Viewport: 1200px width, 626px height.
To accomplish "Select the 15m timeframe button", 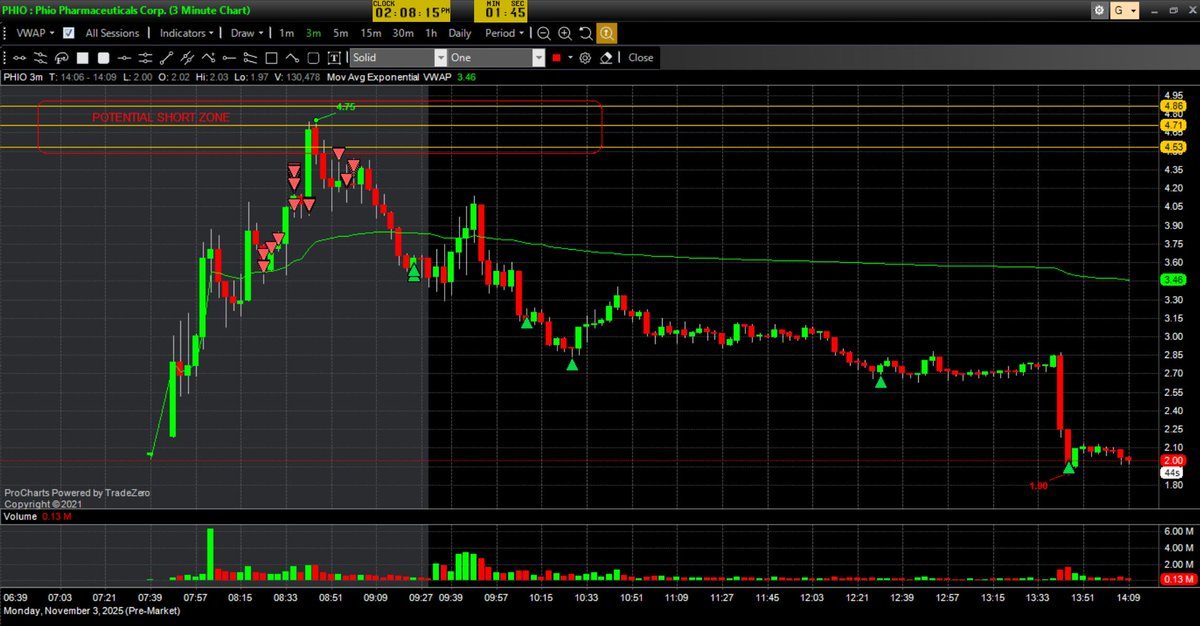I will [370, 33].
